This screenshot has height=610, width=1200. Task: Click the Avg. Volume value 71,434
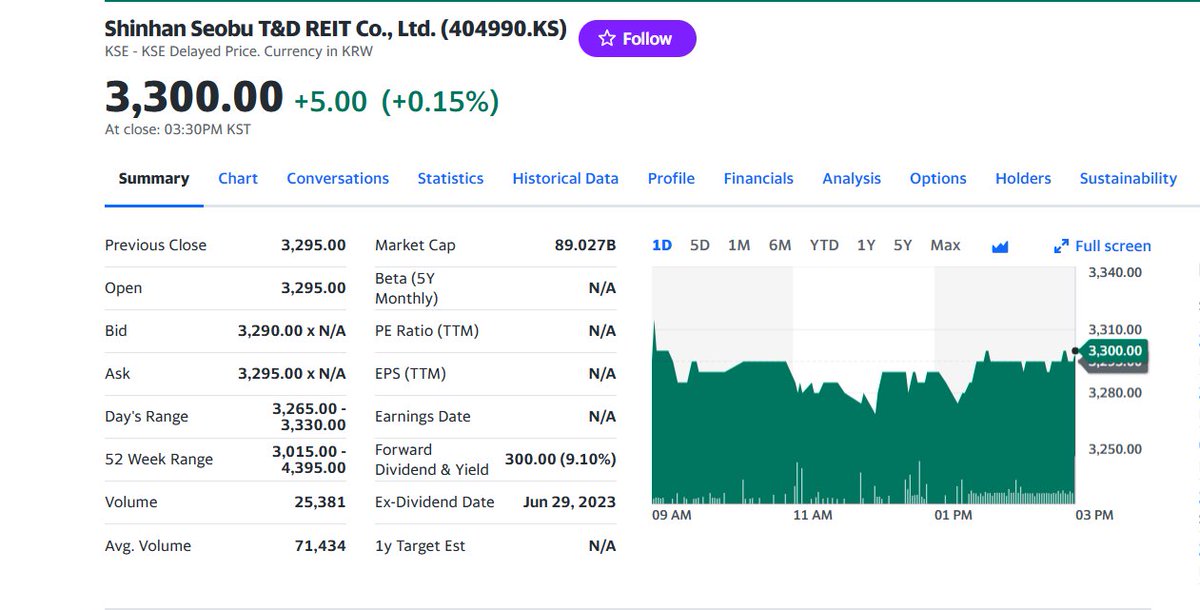[320, 546]
